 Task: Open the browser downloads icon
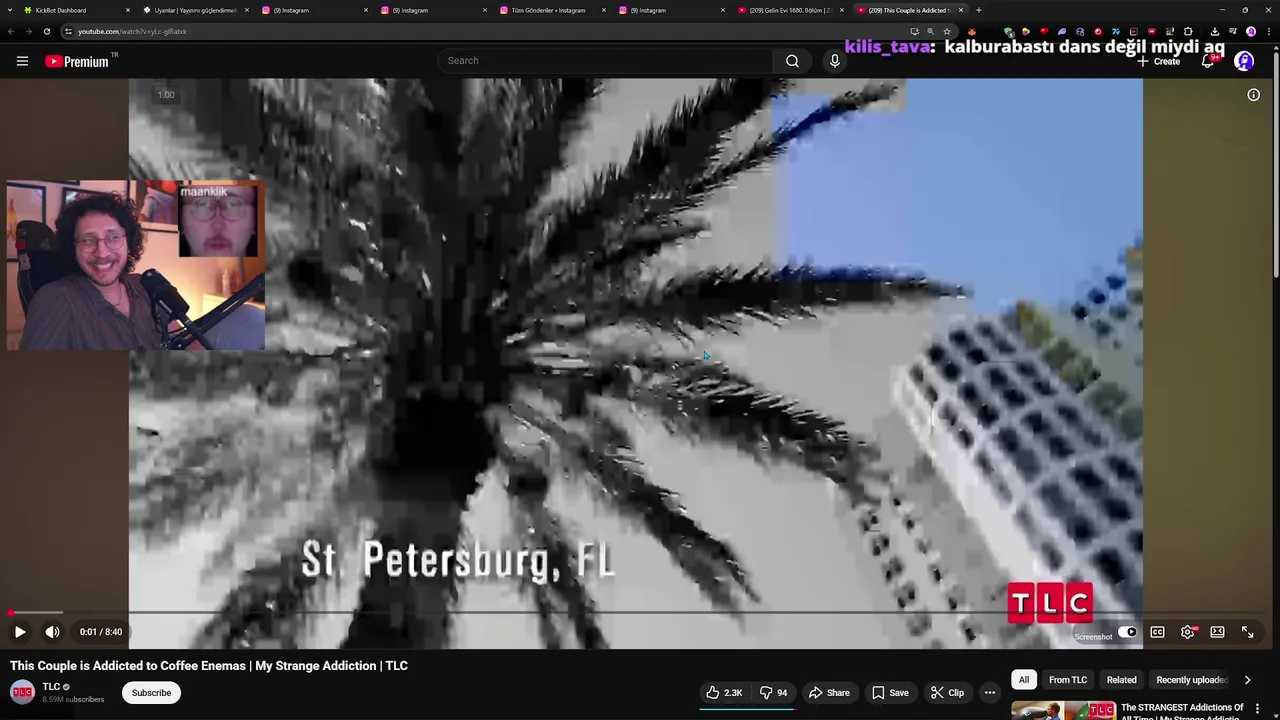pyautogui.click(x=1214, y=31)
